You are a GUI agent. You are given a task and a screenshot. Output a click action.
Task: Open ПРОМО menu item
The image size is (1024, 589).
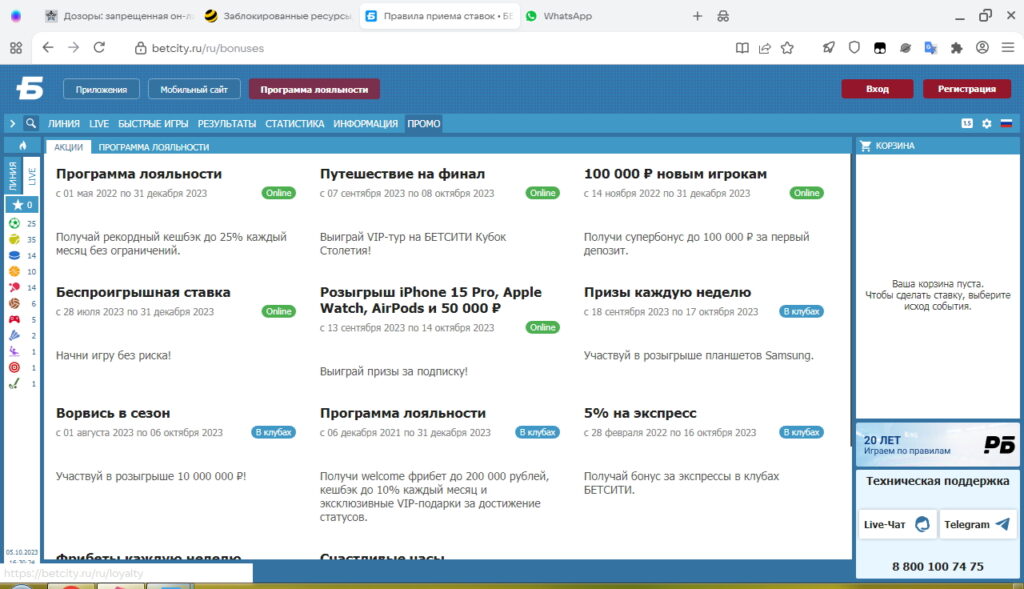click(x=424, y=123)
